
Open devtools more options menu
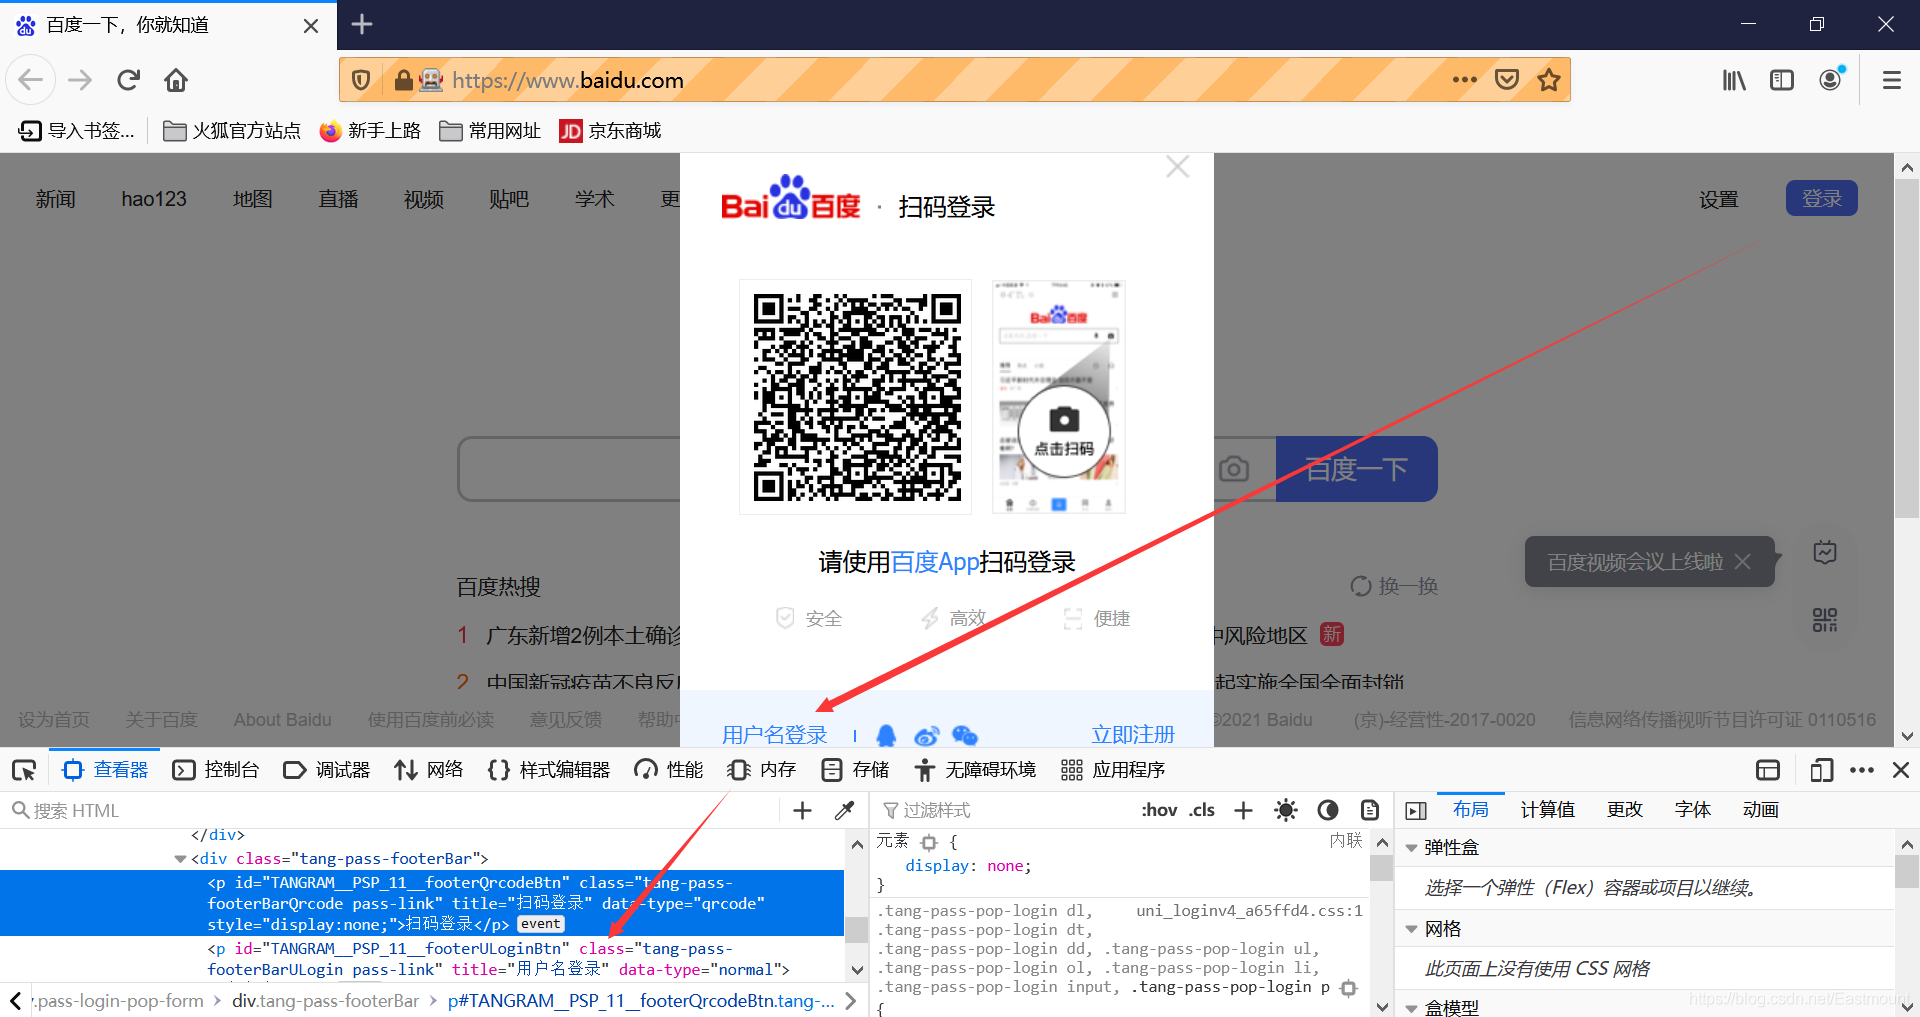point(1862,770)
